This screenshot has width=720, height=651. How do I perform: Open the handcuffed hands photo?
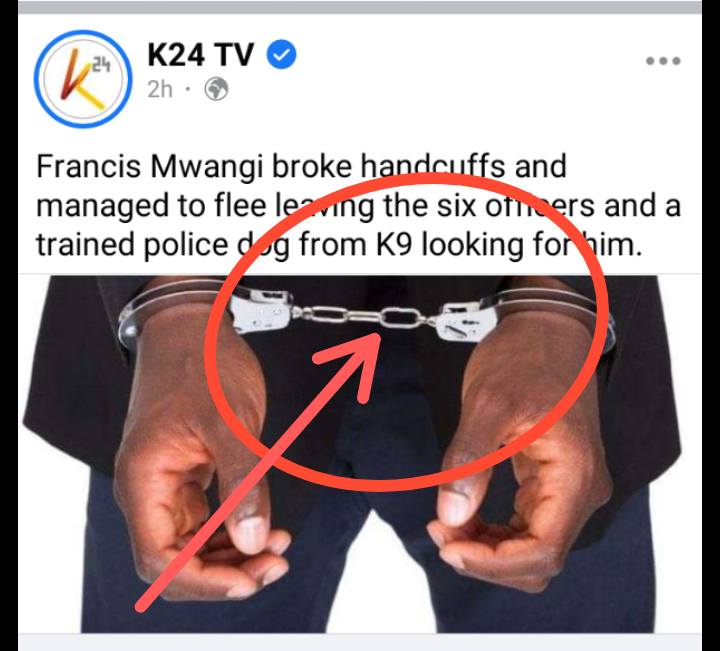[360, 454]
